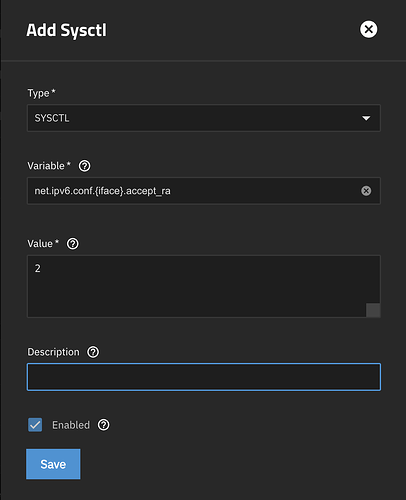Open the Description help tooltip
This screenshot has height=500, width=406.
click(93, 352)
